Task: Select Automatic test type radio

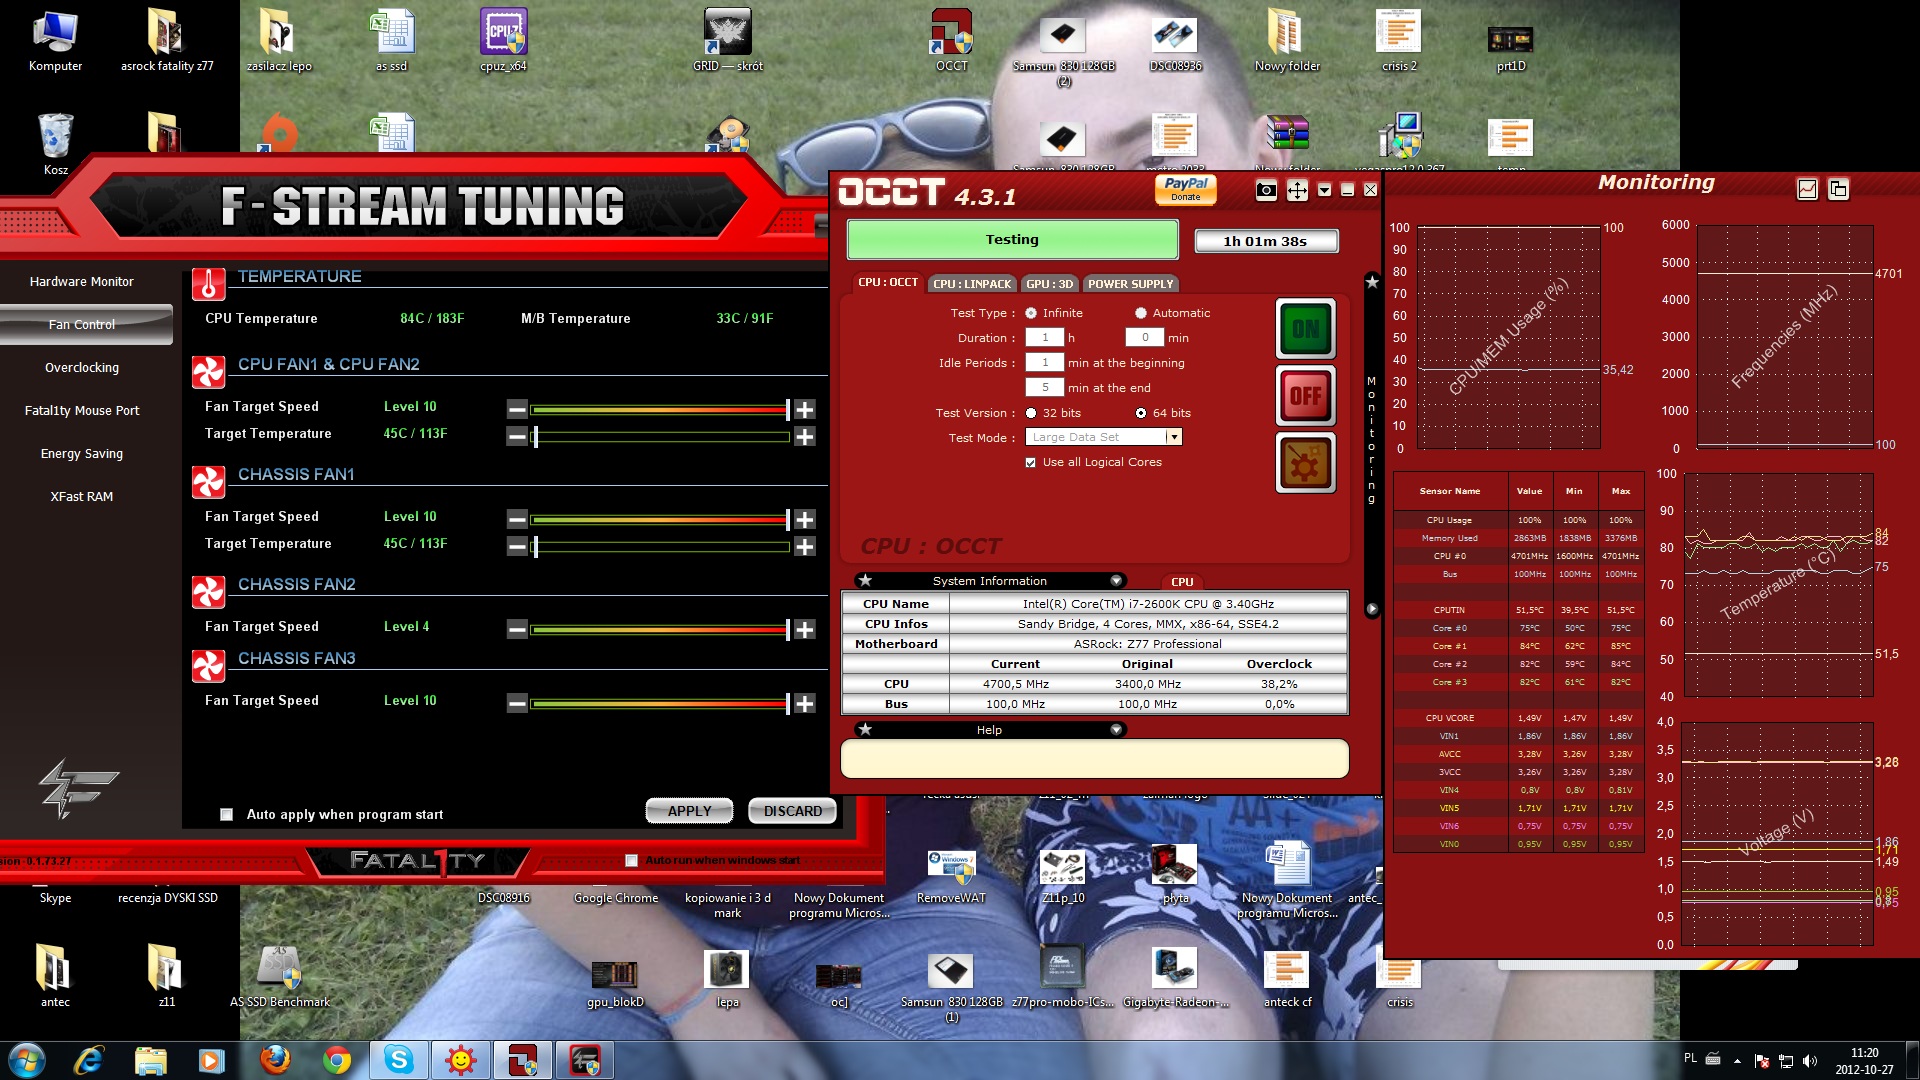Action: click(1141, 313)
